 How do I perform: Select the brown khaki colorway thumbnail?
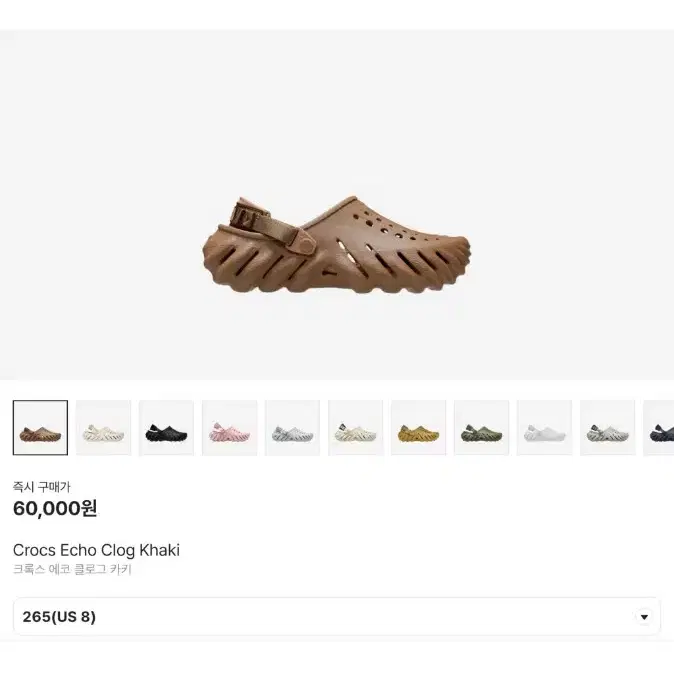[40, 428]
